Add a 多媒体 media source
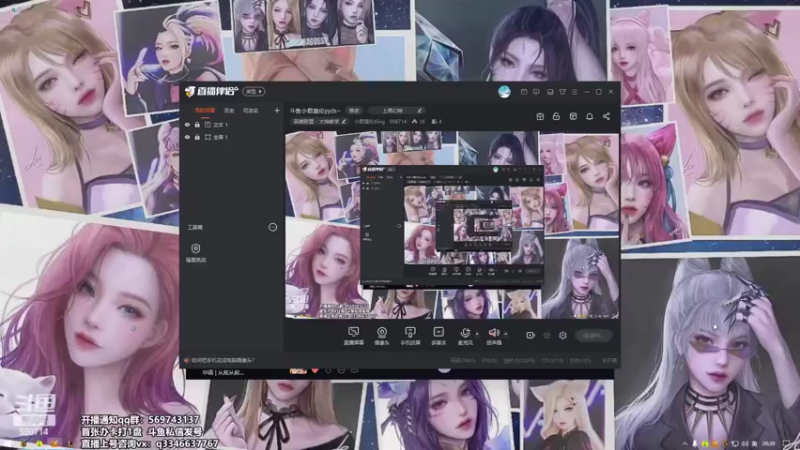 click(x=438, y=336)
